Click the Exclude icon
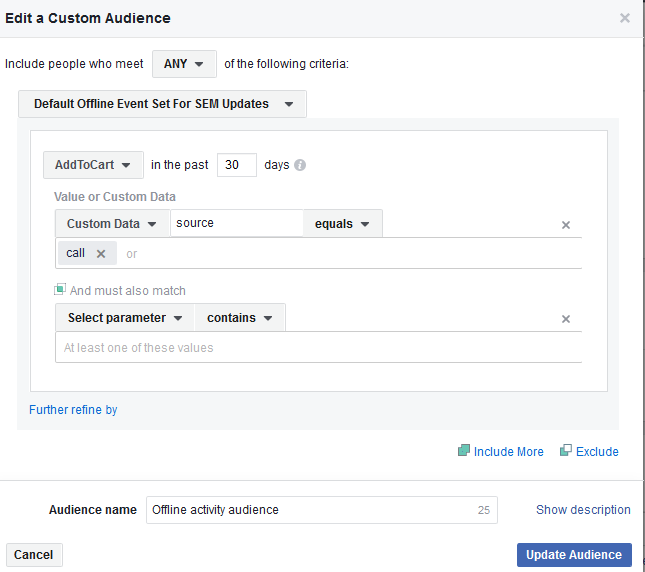Viewport: 645px width, 572px height. point(566,451)
